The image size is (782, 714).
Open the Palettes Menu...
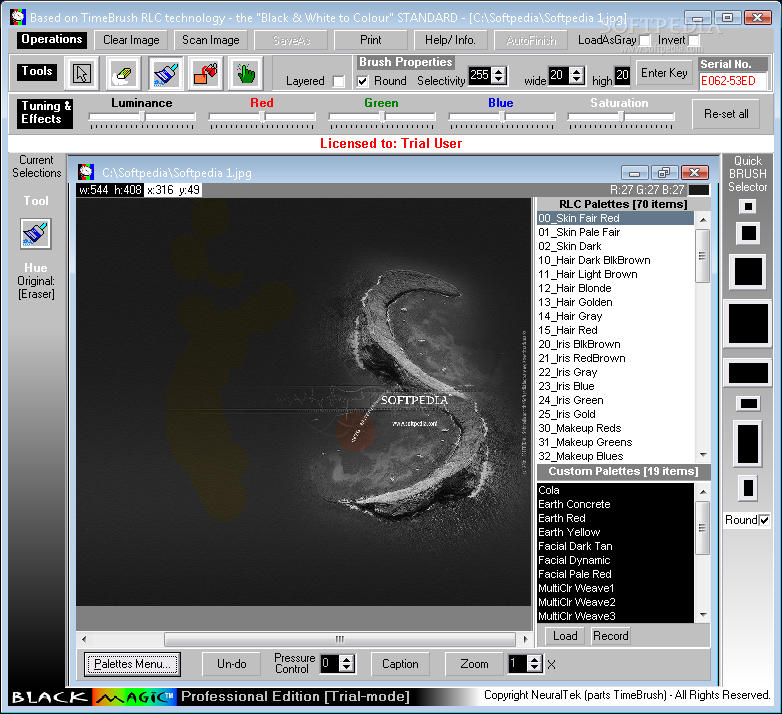click(x=132, y=664)
